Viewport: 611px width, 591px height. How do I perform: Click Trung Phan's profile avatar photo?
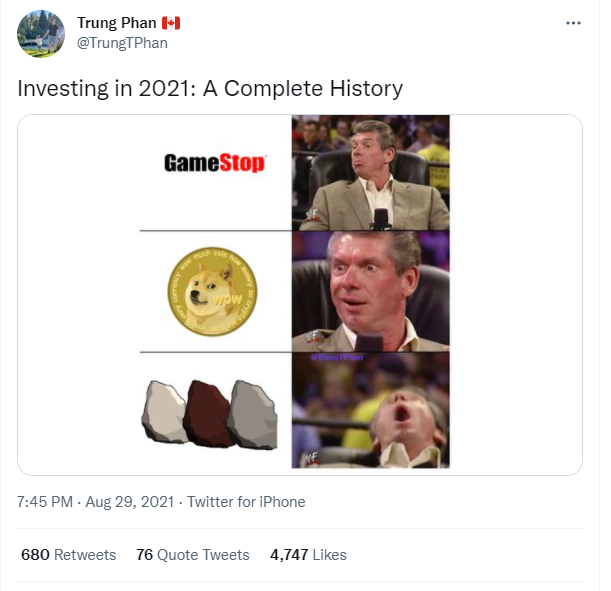42,33
